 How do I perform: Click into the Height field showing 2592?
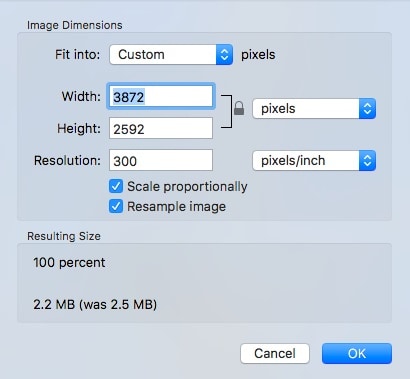click(161, 128)
